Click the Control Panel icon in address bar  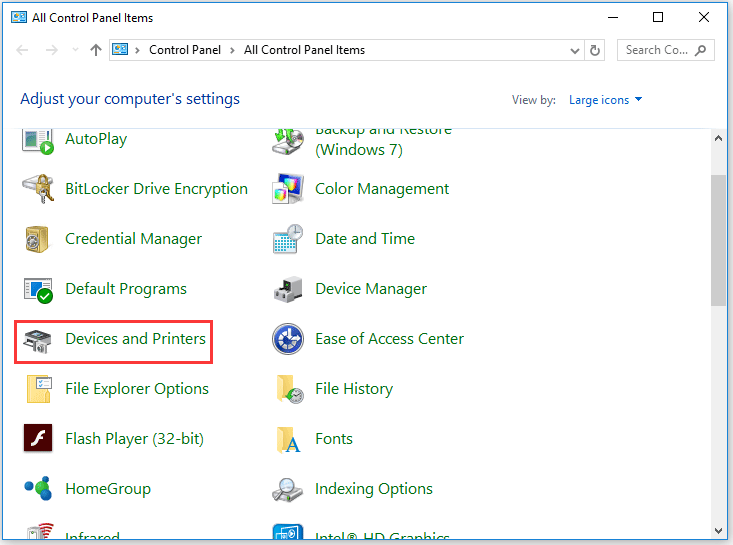coord(120,49)
